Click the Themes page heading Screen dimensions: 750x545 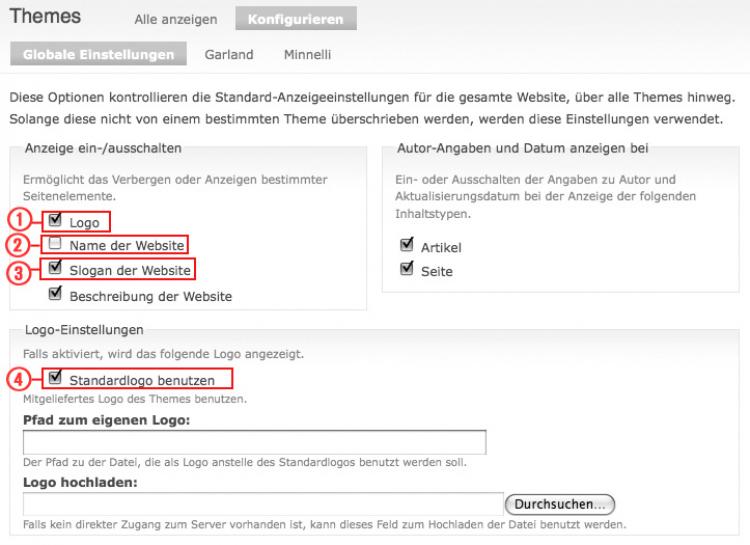pyautogui.click(x=45, y=17)
